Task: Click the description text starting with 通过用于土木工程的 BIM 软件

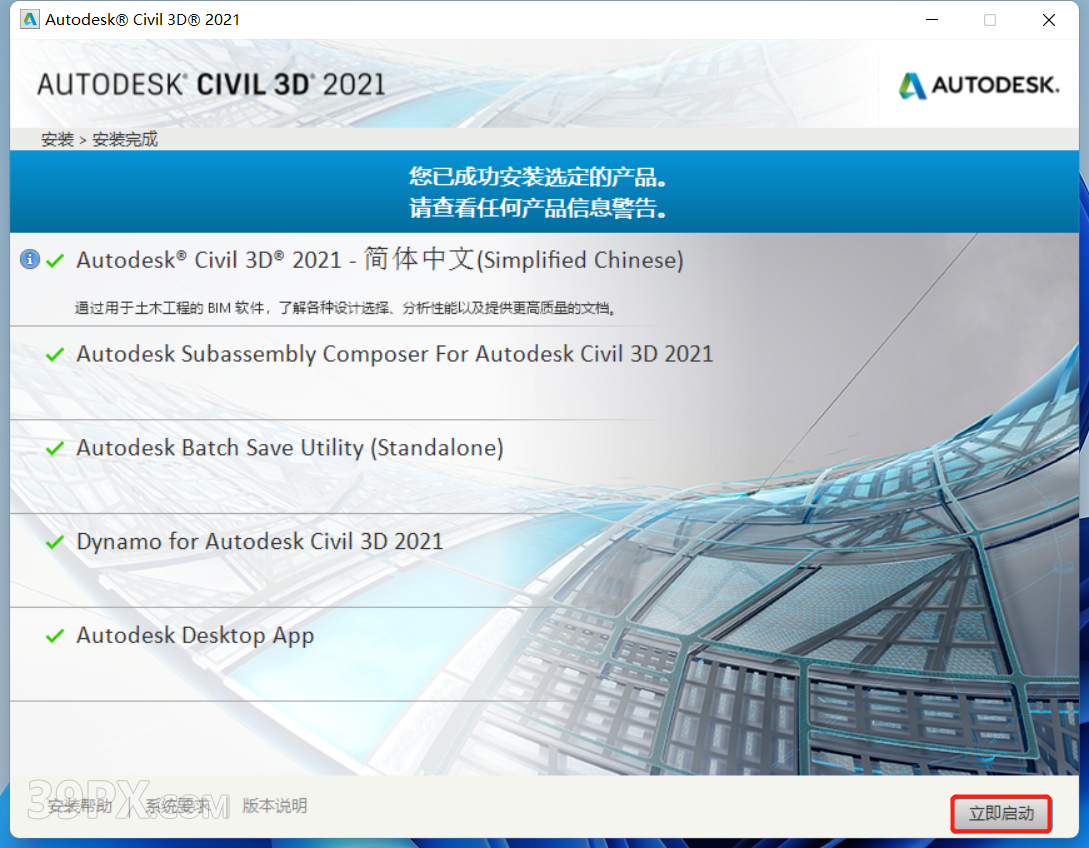Action: (345, 308)
